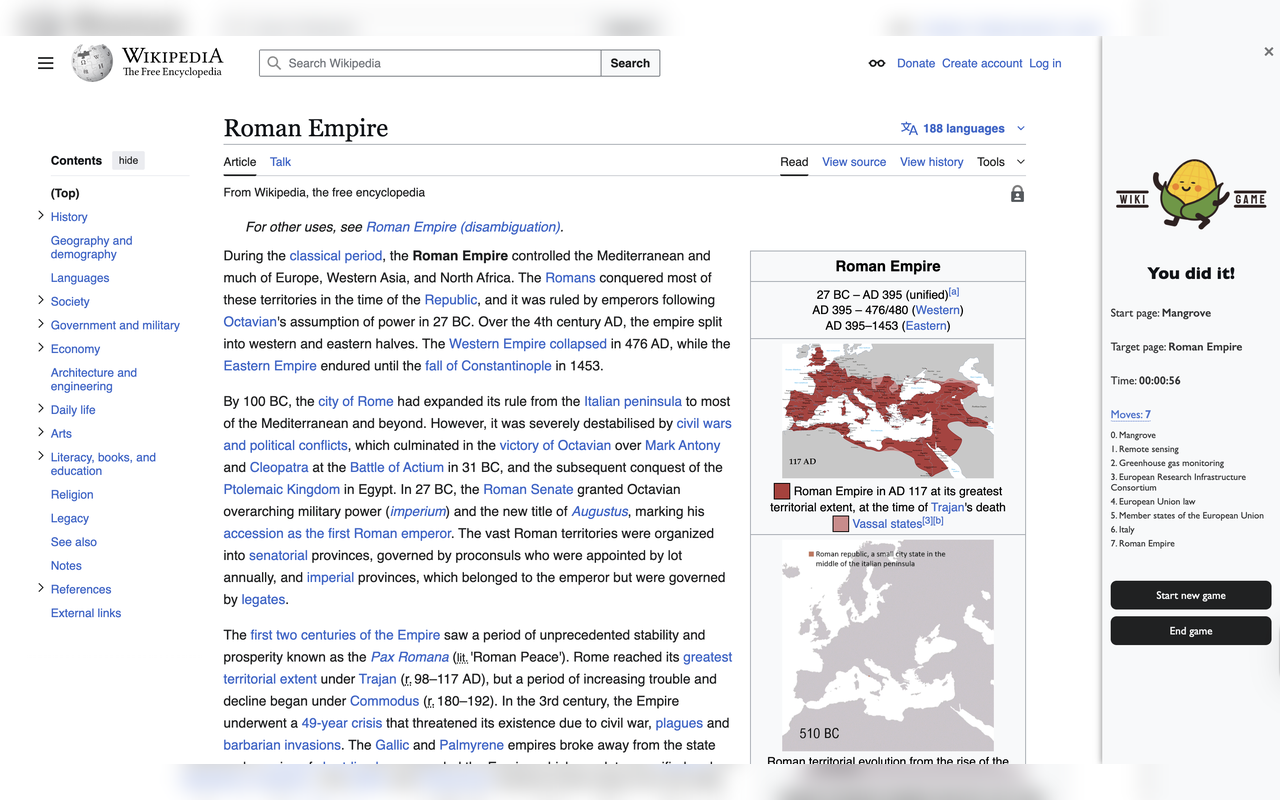
Task: Go to Legacy section in contents
Action: (x=70, y=518)
